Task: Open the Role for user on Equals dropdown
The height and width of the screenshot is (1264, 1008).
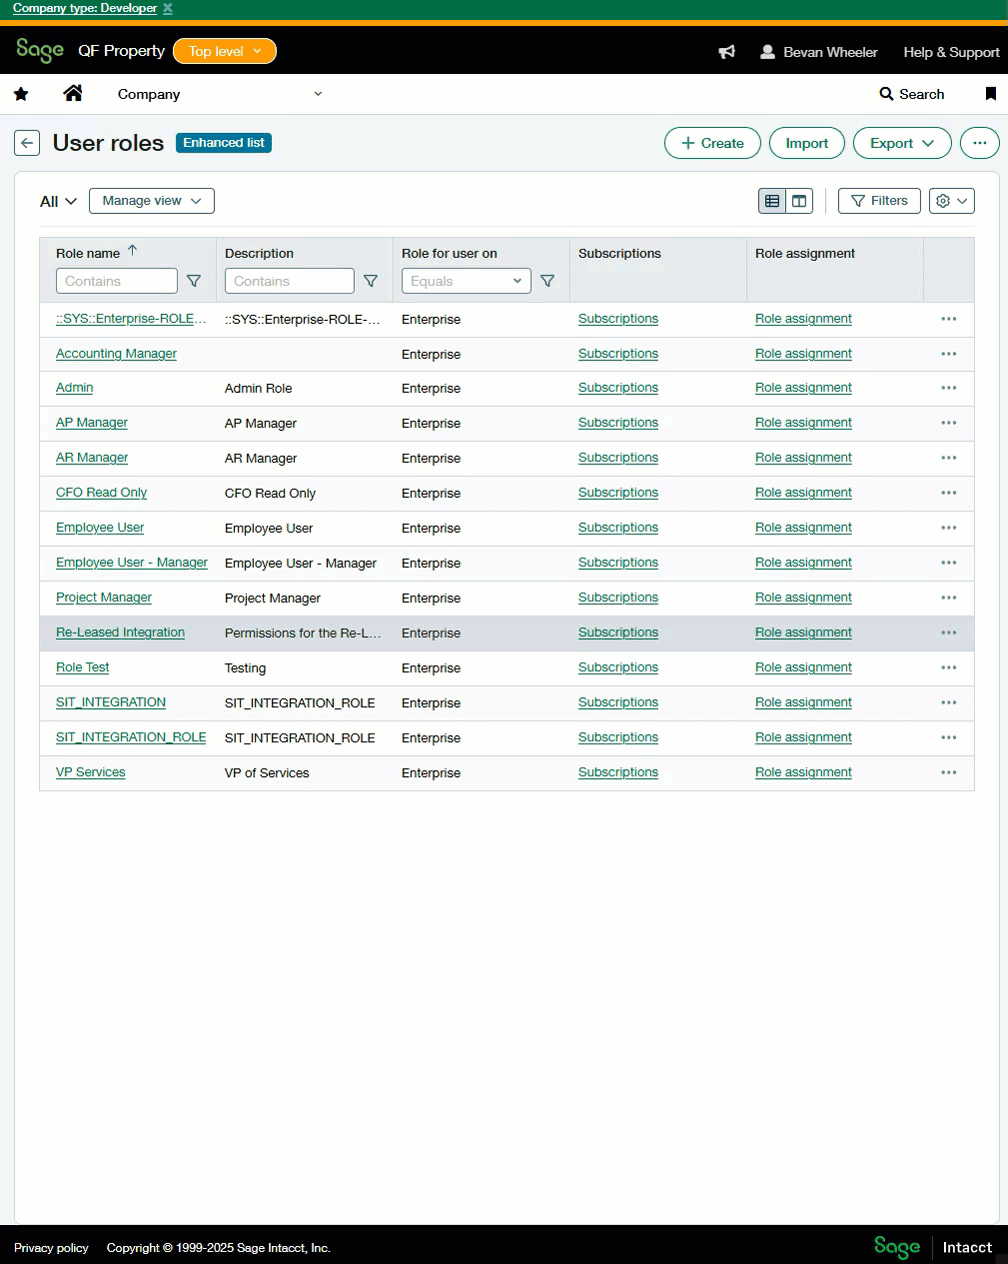Action: click(x=466, y=281)
